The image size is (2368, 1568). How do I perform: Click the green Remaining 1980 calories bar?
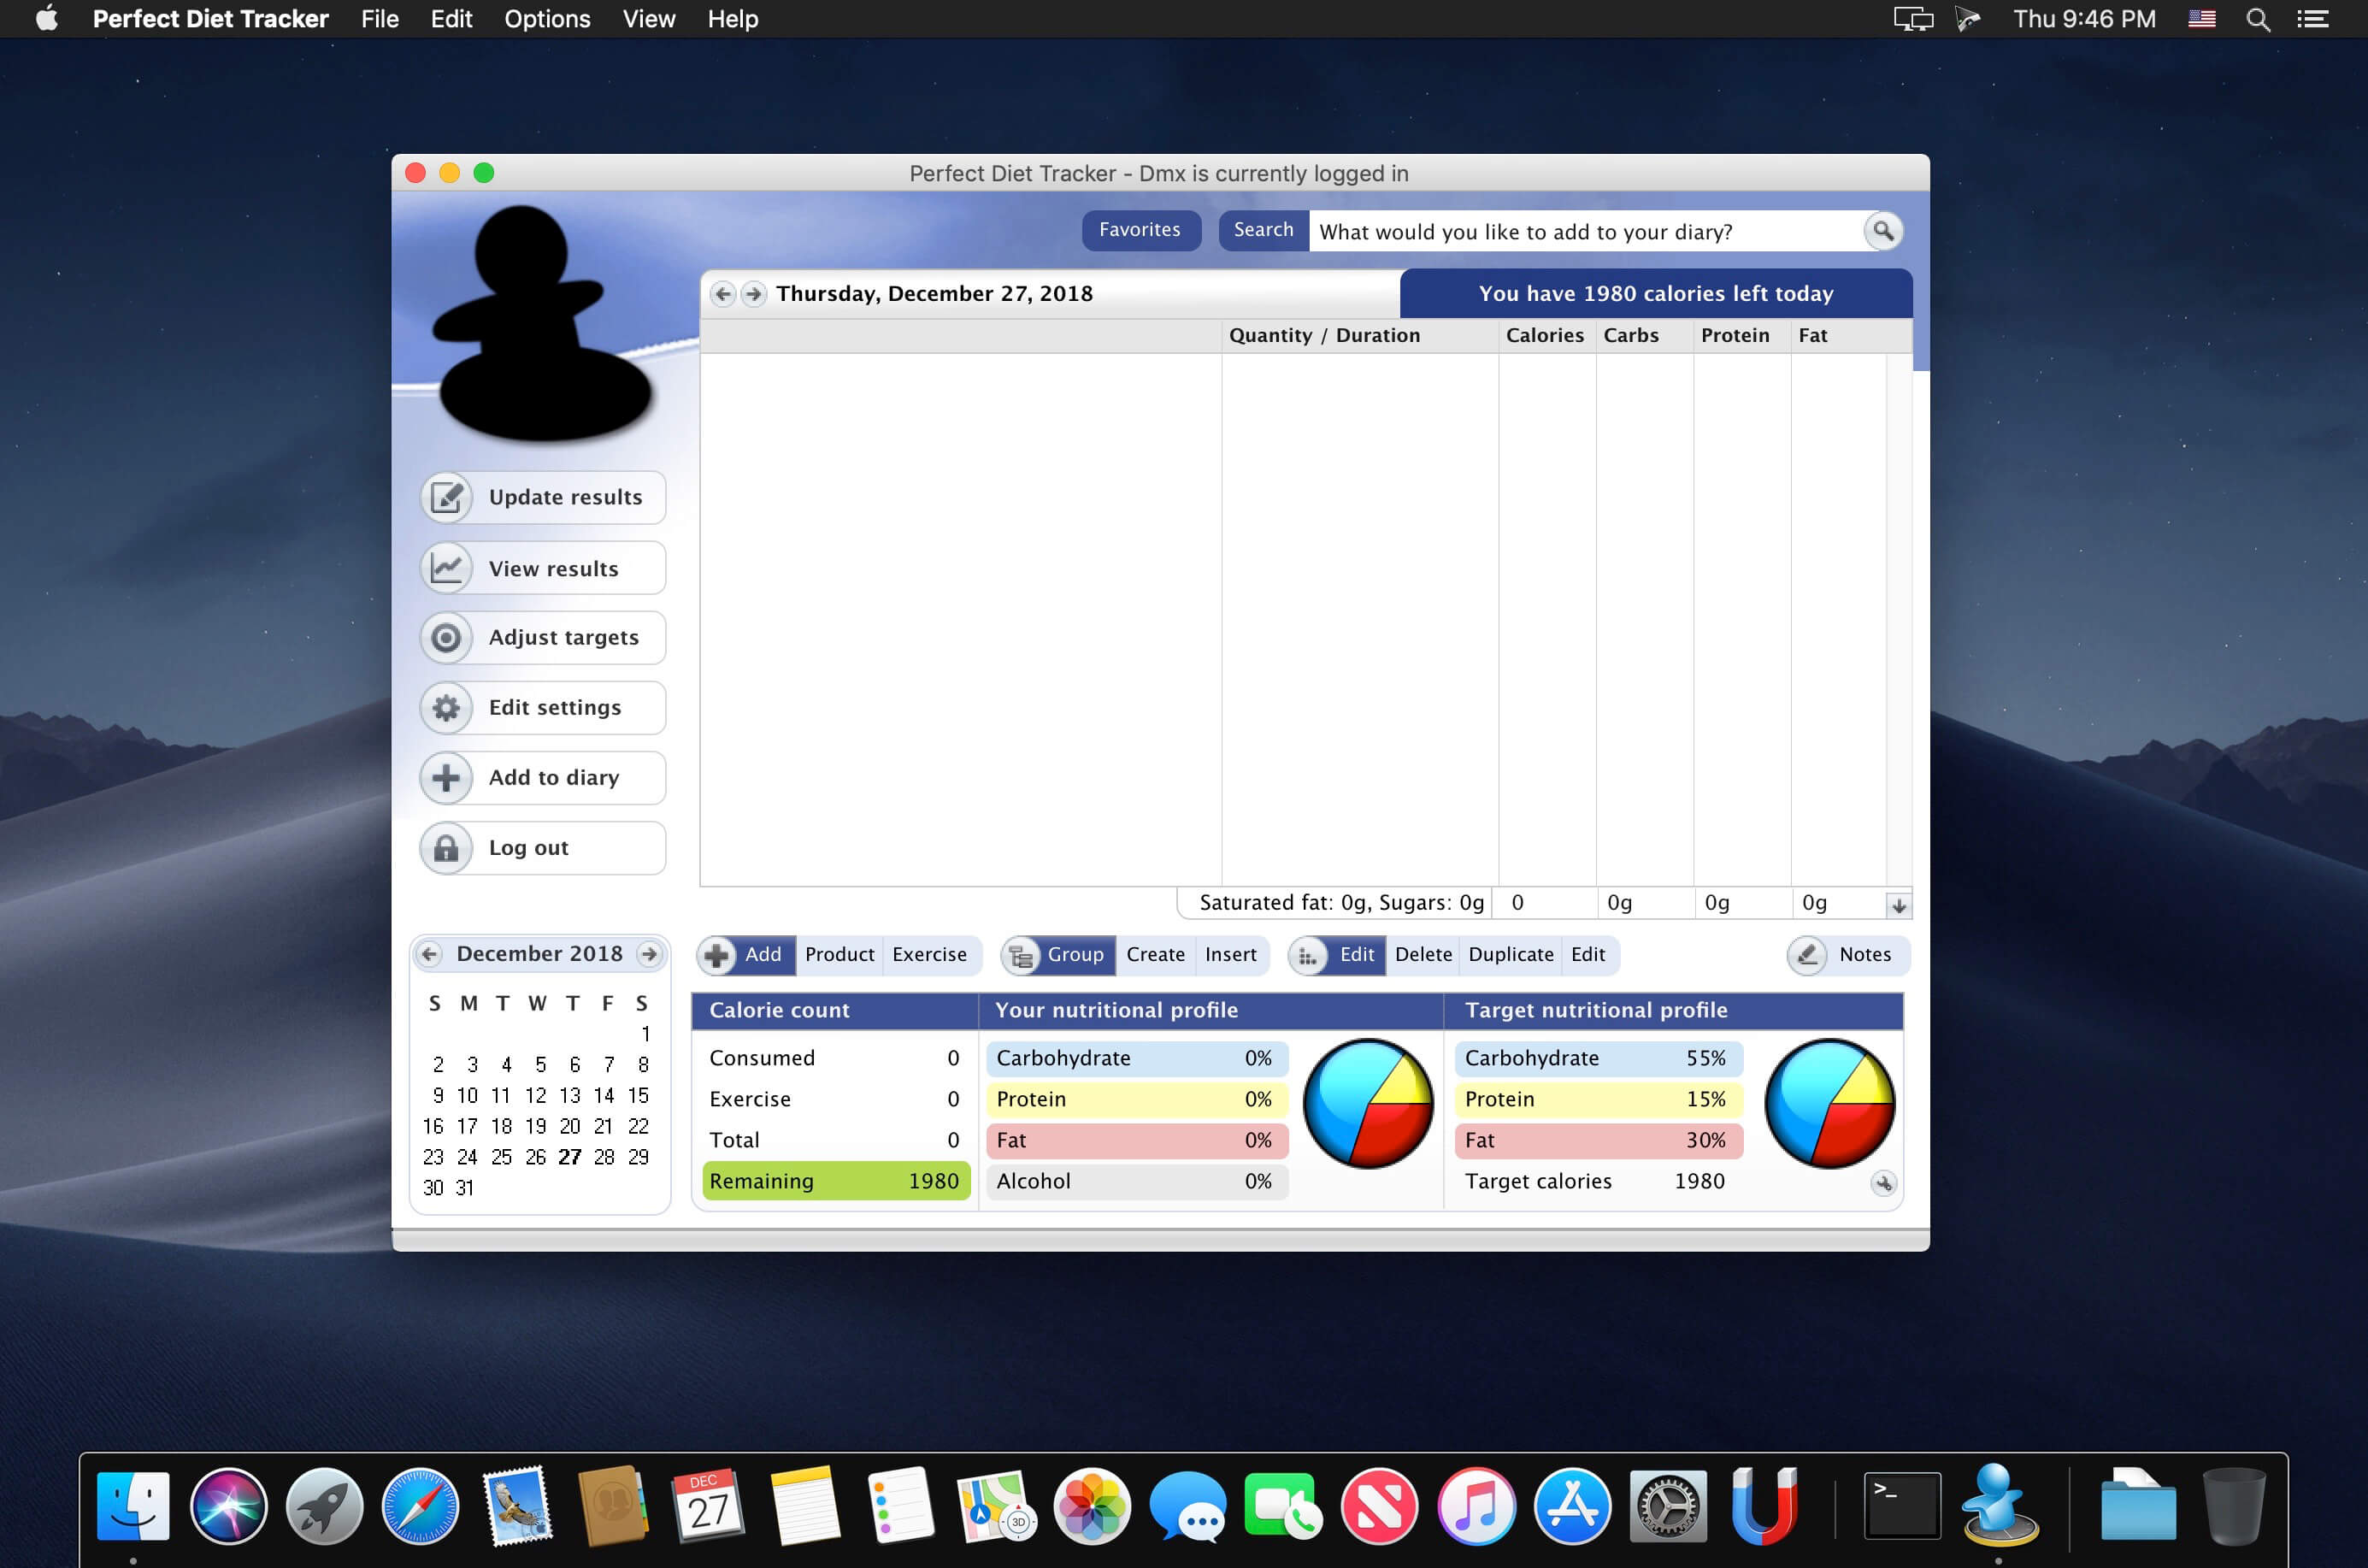click(835, 1181)
